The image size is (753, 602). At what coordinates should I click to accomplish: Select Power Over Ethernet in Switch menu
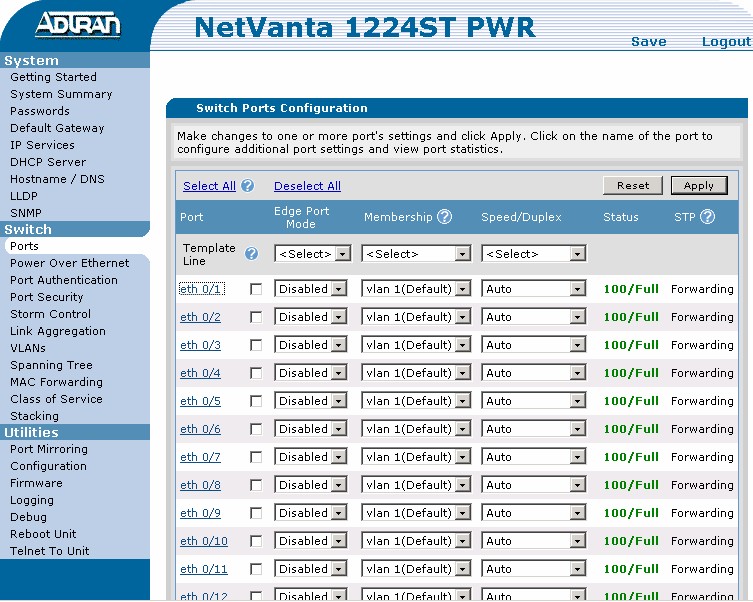coord(70,263)
